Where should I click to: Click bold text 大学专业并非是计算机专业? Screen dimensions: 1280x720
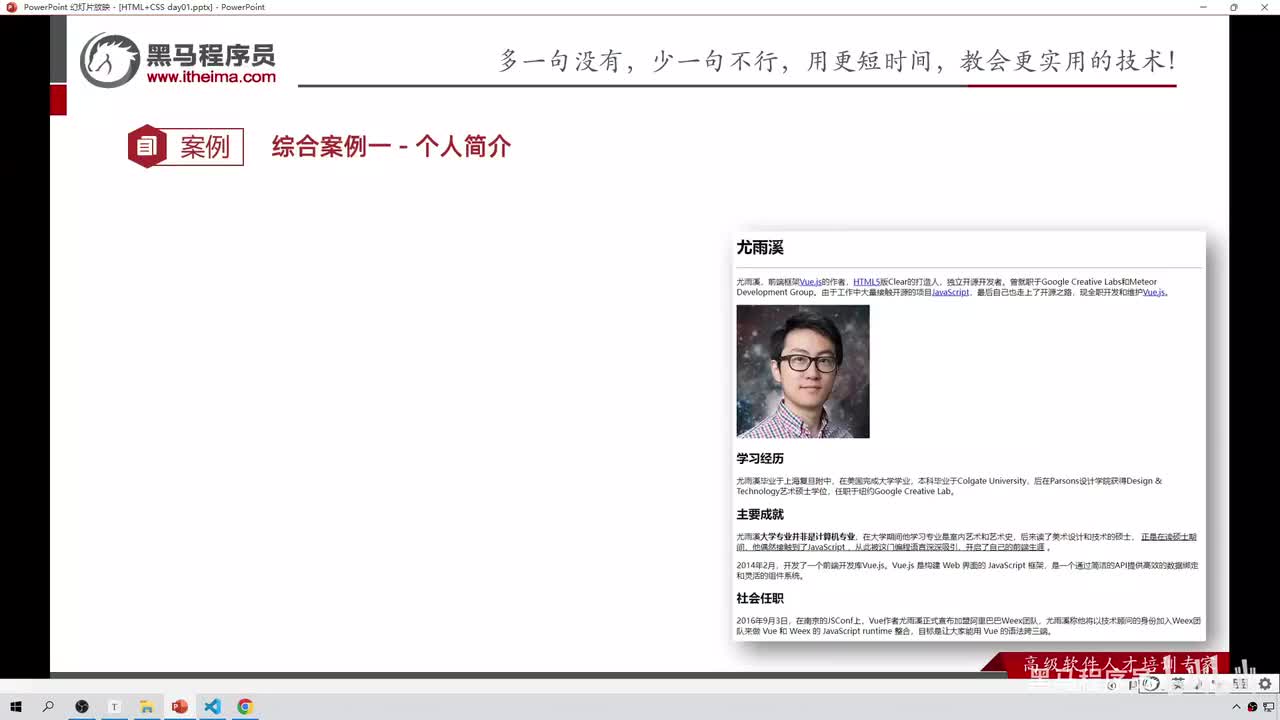click(808, 537)
